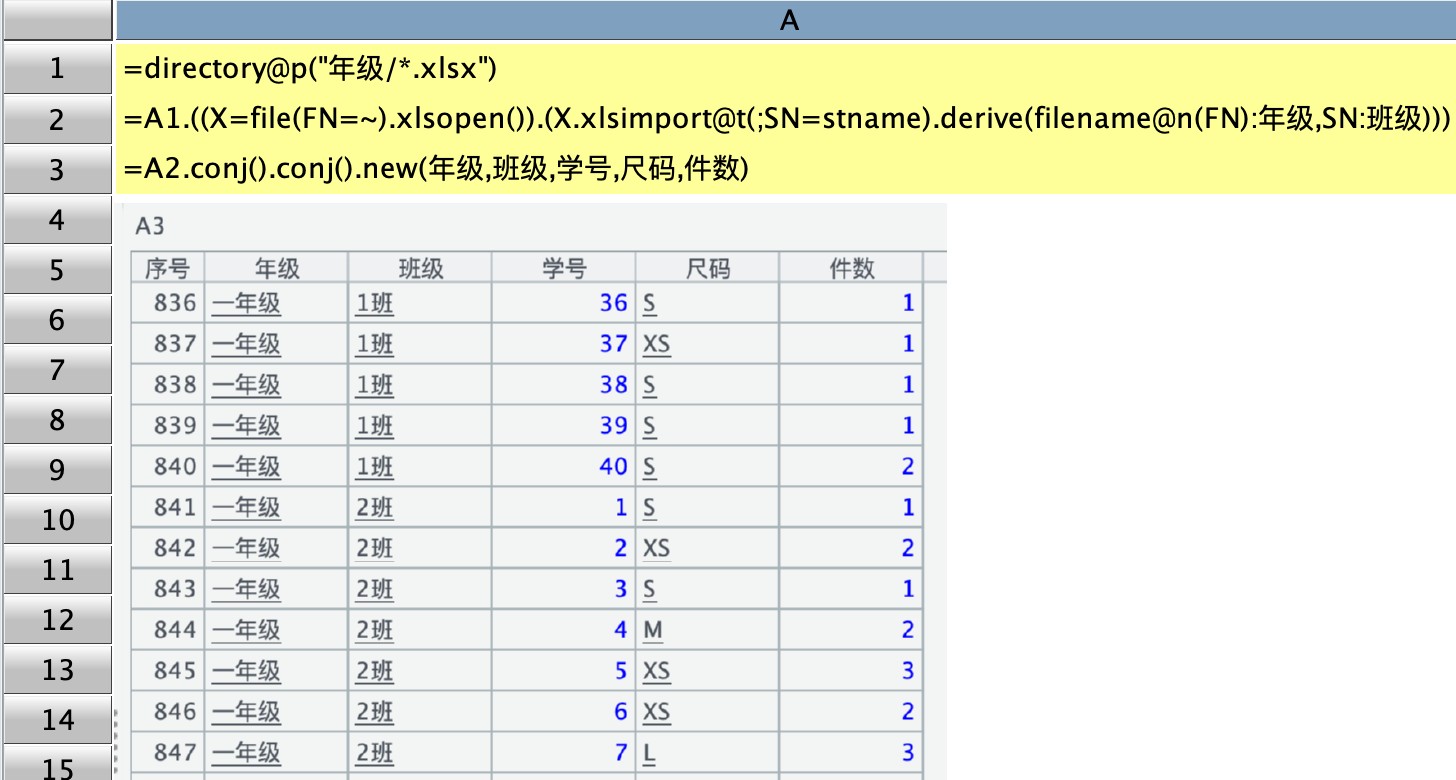
Task: Click the 件数 column header
Action: pos(852,268)
